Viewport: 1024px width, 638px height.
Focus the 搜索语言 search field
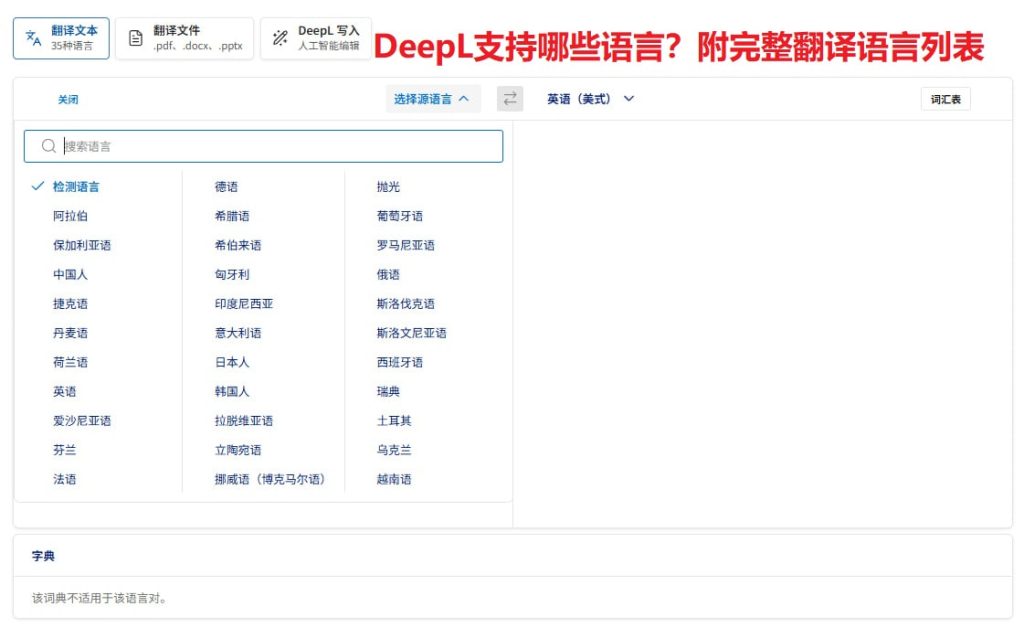pos(263,146)
